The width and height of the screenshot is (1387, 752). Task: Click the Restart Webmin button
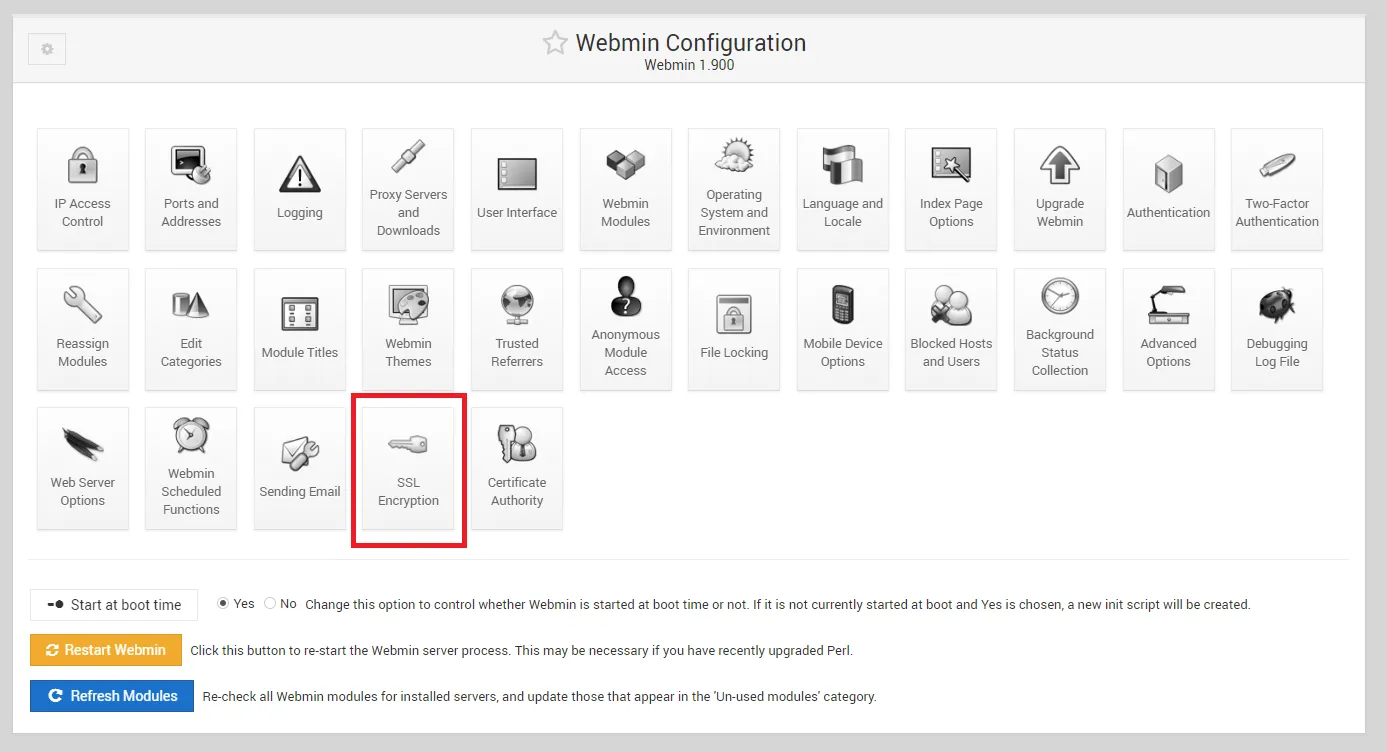pyautogui.click(x=106, y=650)
